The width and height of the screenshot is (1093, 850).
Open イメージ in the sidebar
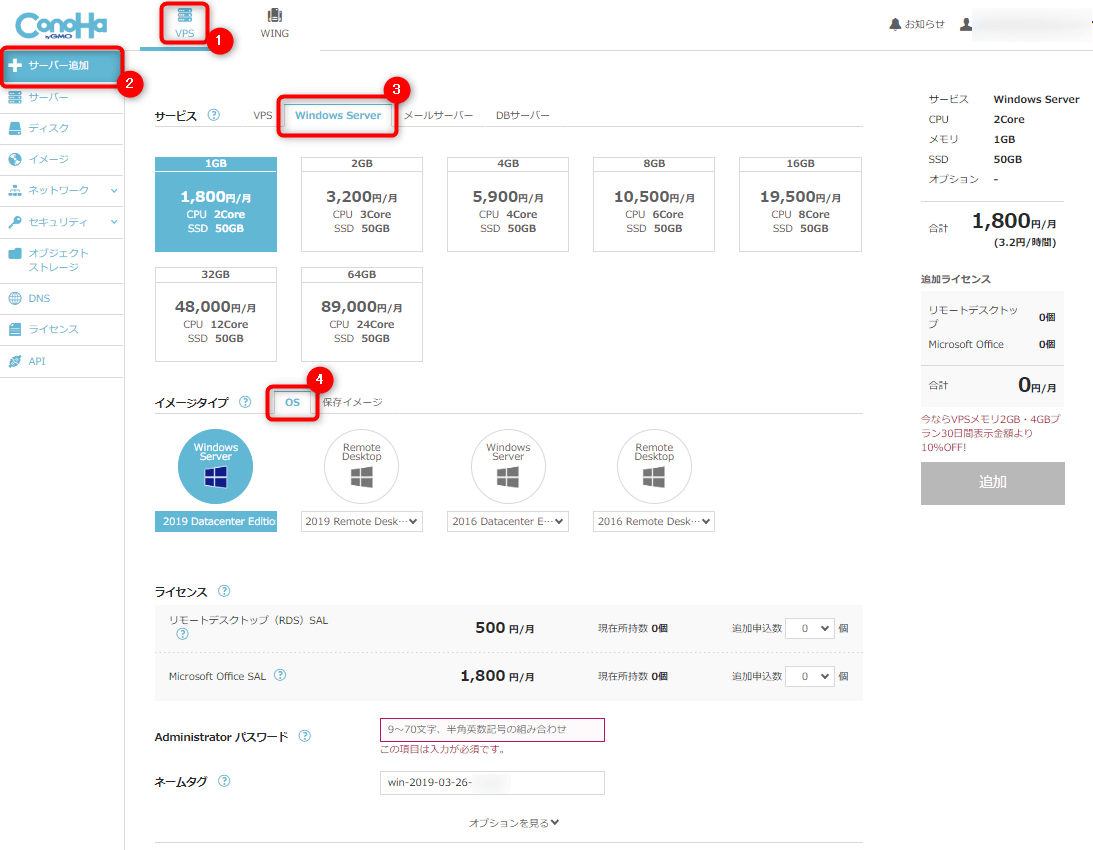[x=48, y=159]
